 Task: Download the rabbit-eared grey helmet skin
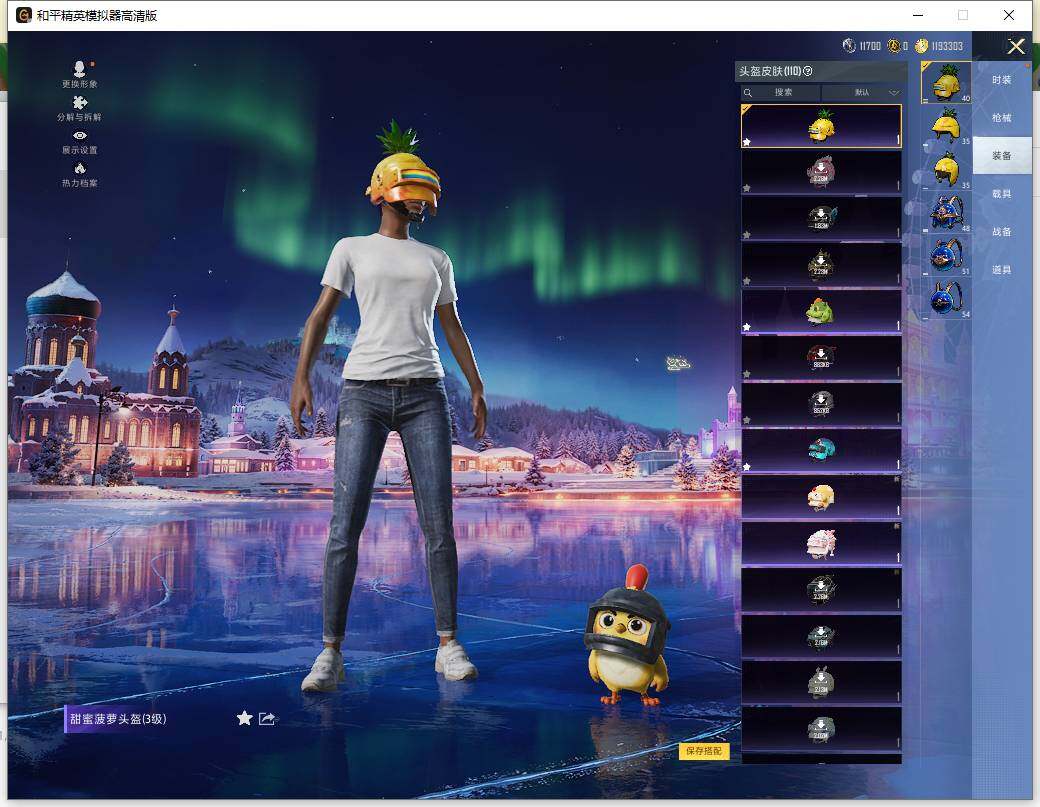click(x=821, y=682)
